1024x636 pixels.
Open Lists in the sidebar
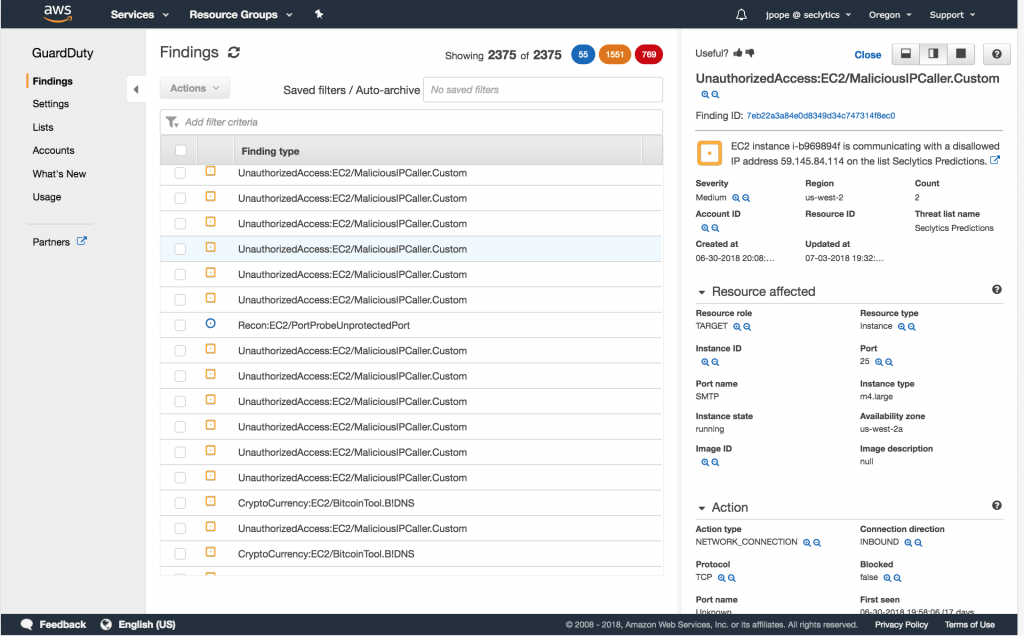43,127
